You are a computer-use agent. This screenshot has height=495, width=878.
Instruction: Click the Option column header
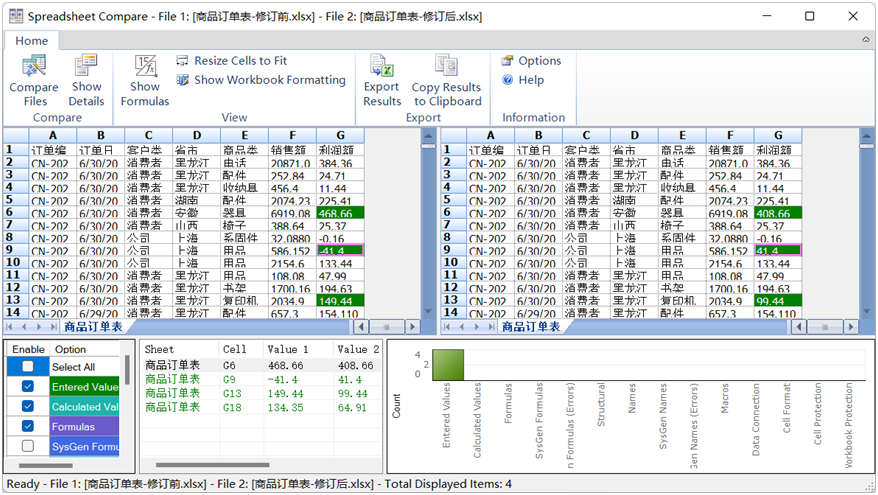tap(85, 349)
